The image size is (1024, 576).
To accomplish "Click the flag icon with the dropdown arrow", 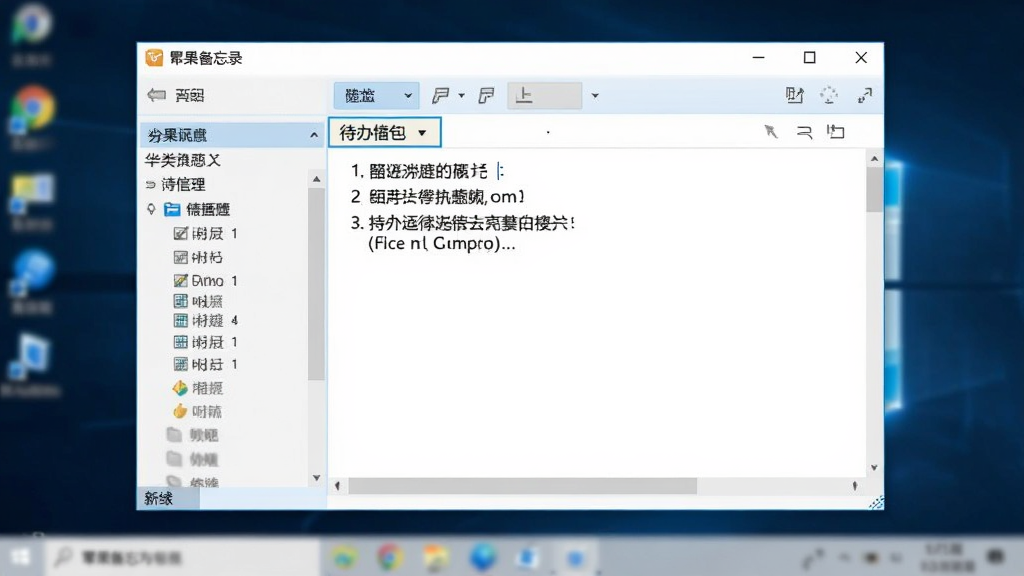I will pyautogui.click(x=441, y=96).
